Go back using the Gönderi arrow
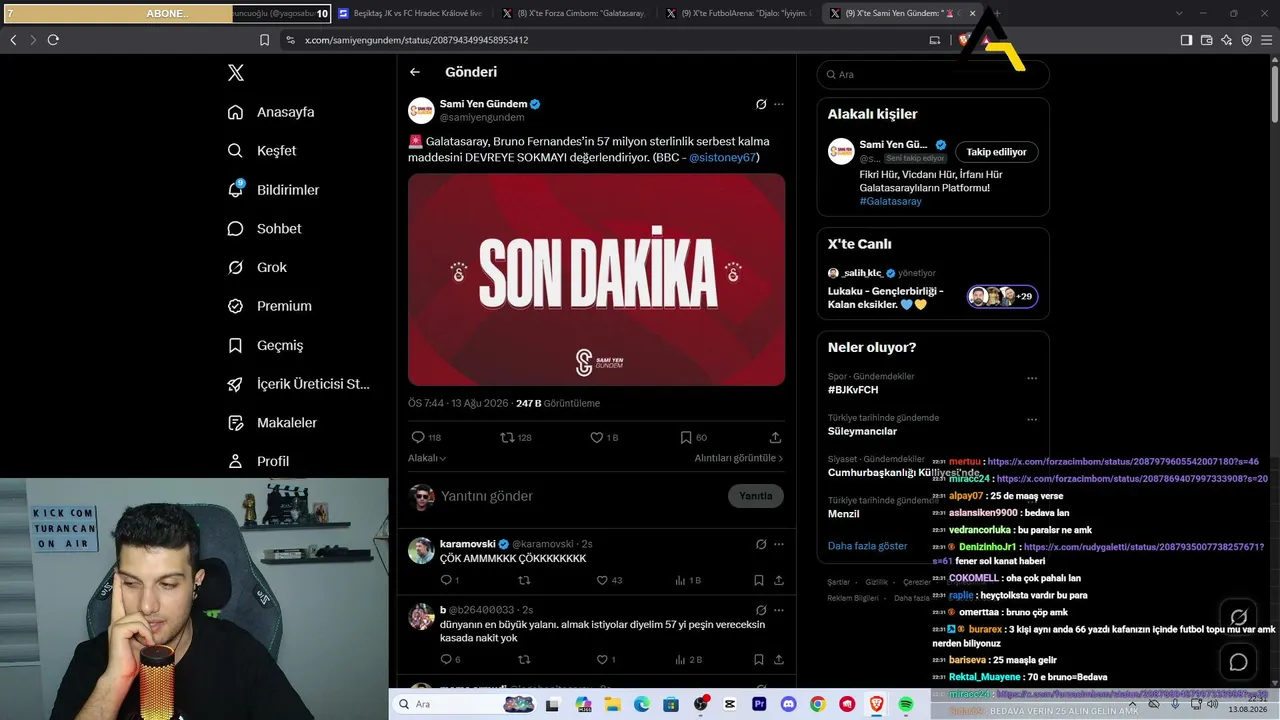This screenshot has width=1280, height=720. point(415,72)
